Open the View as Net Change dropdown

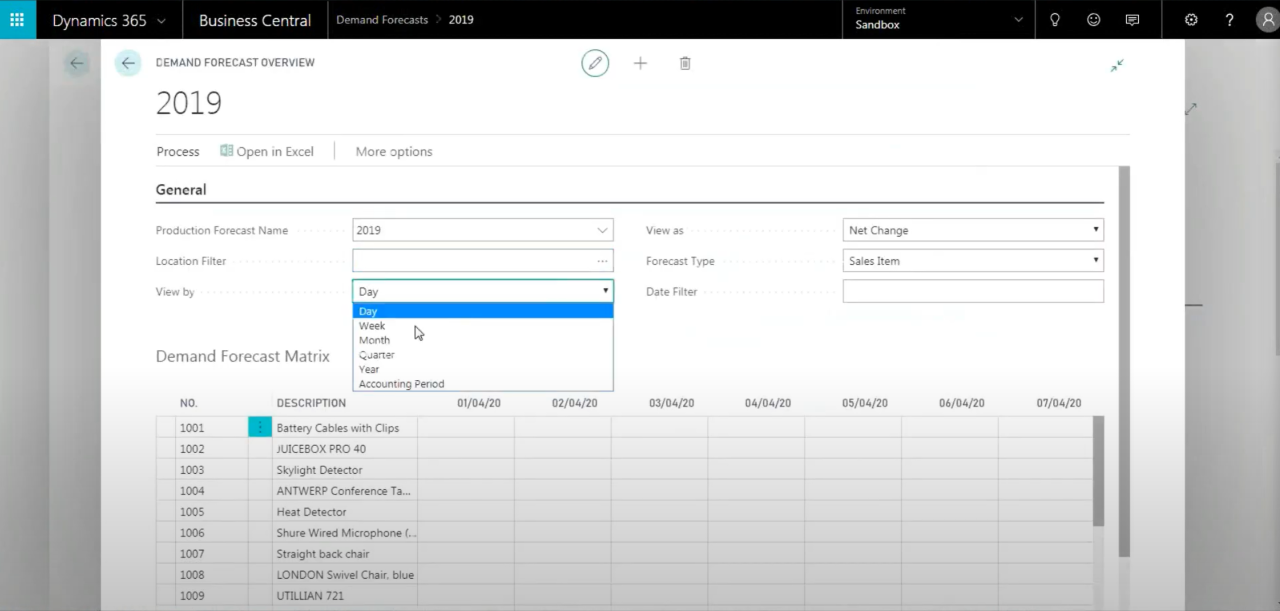973,230
